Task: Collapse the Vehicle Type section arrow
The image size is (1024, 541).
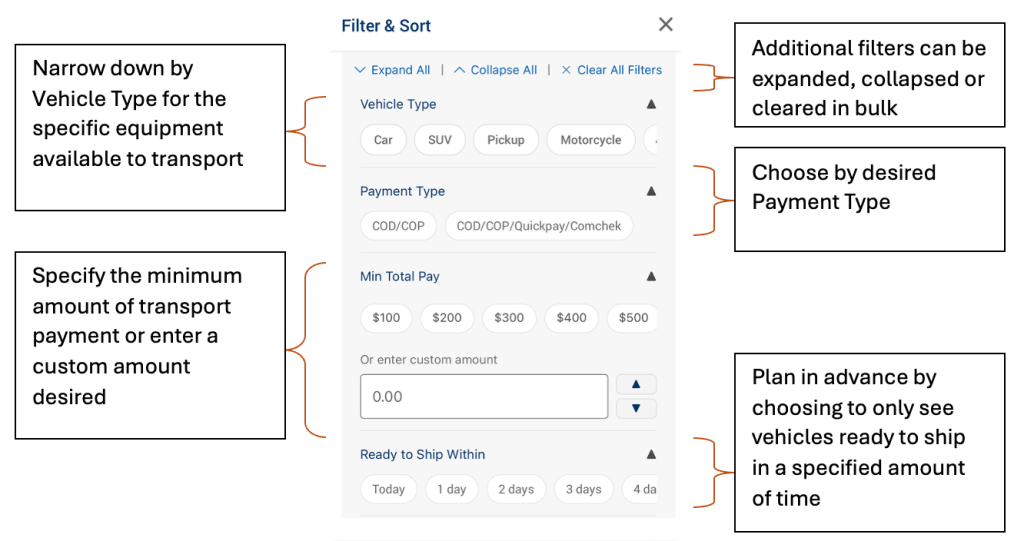Action: 651,104
